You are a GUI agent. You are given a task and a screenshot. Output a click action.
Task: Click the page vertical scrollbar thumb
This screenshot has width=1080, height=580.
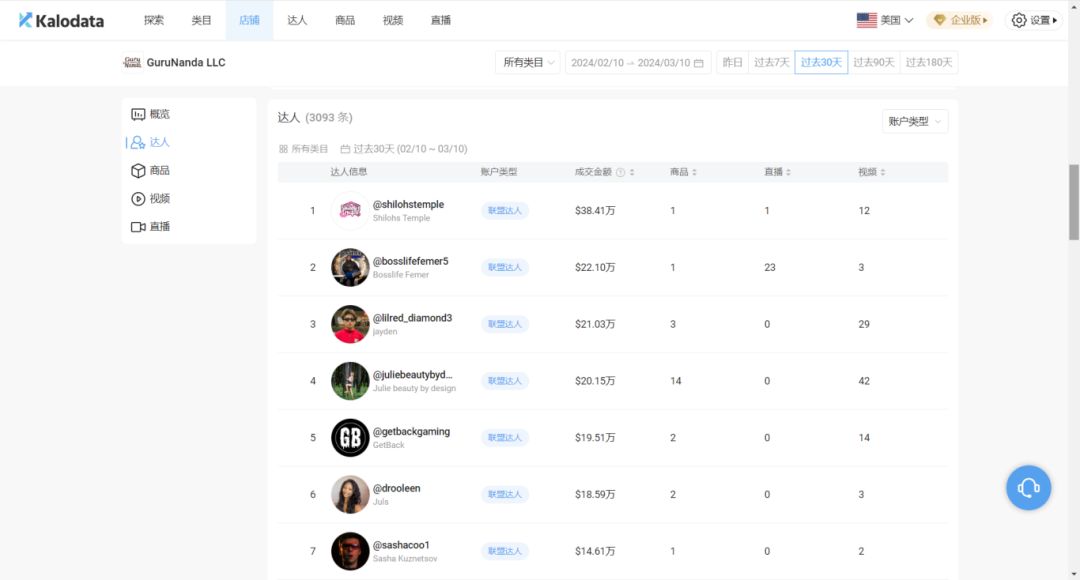point(1074,203)
